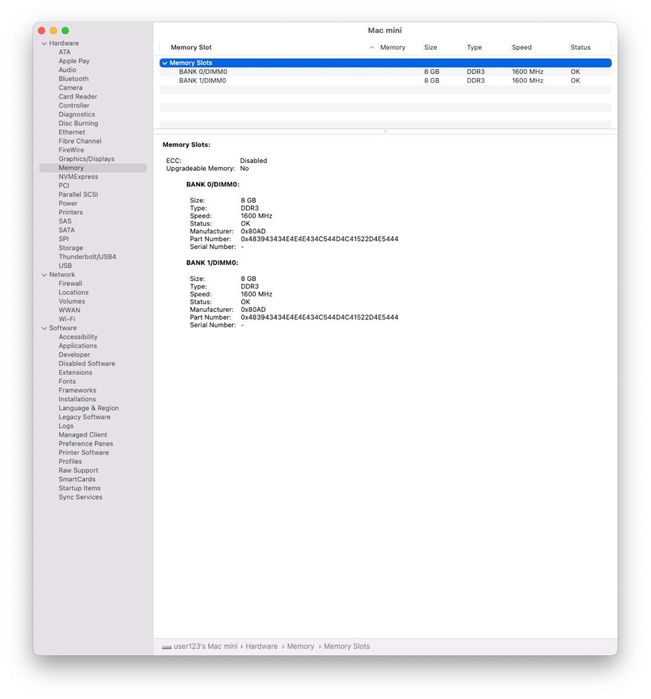Viewport: 651px width, 699px height.
Task: Select Applications under Software
Action: pyautogui.click(x=78, y=346)
